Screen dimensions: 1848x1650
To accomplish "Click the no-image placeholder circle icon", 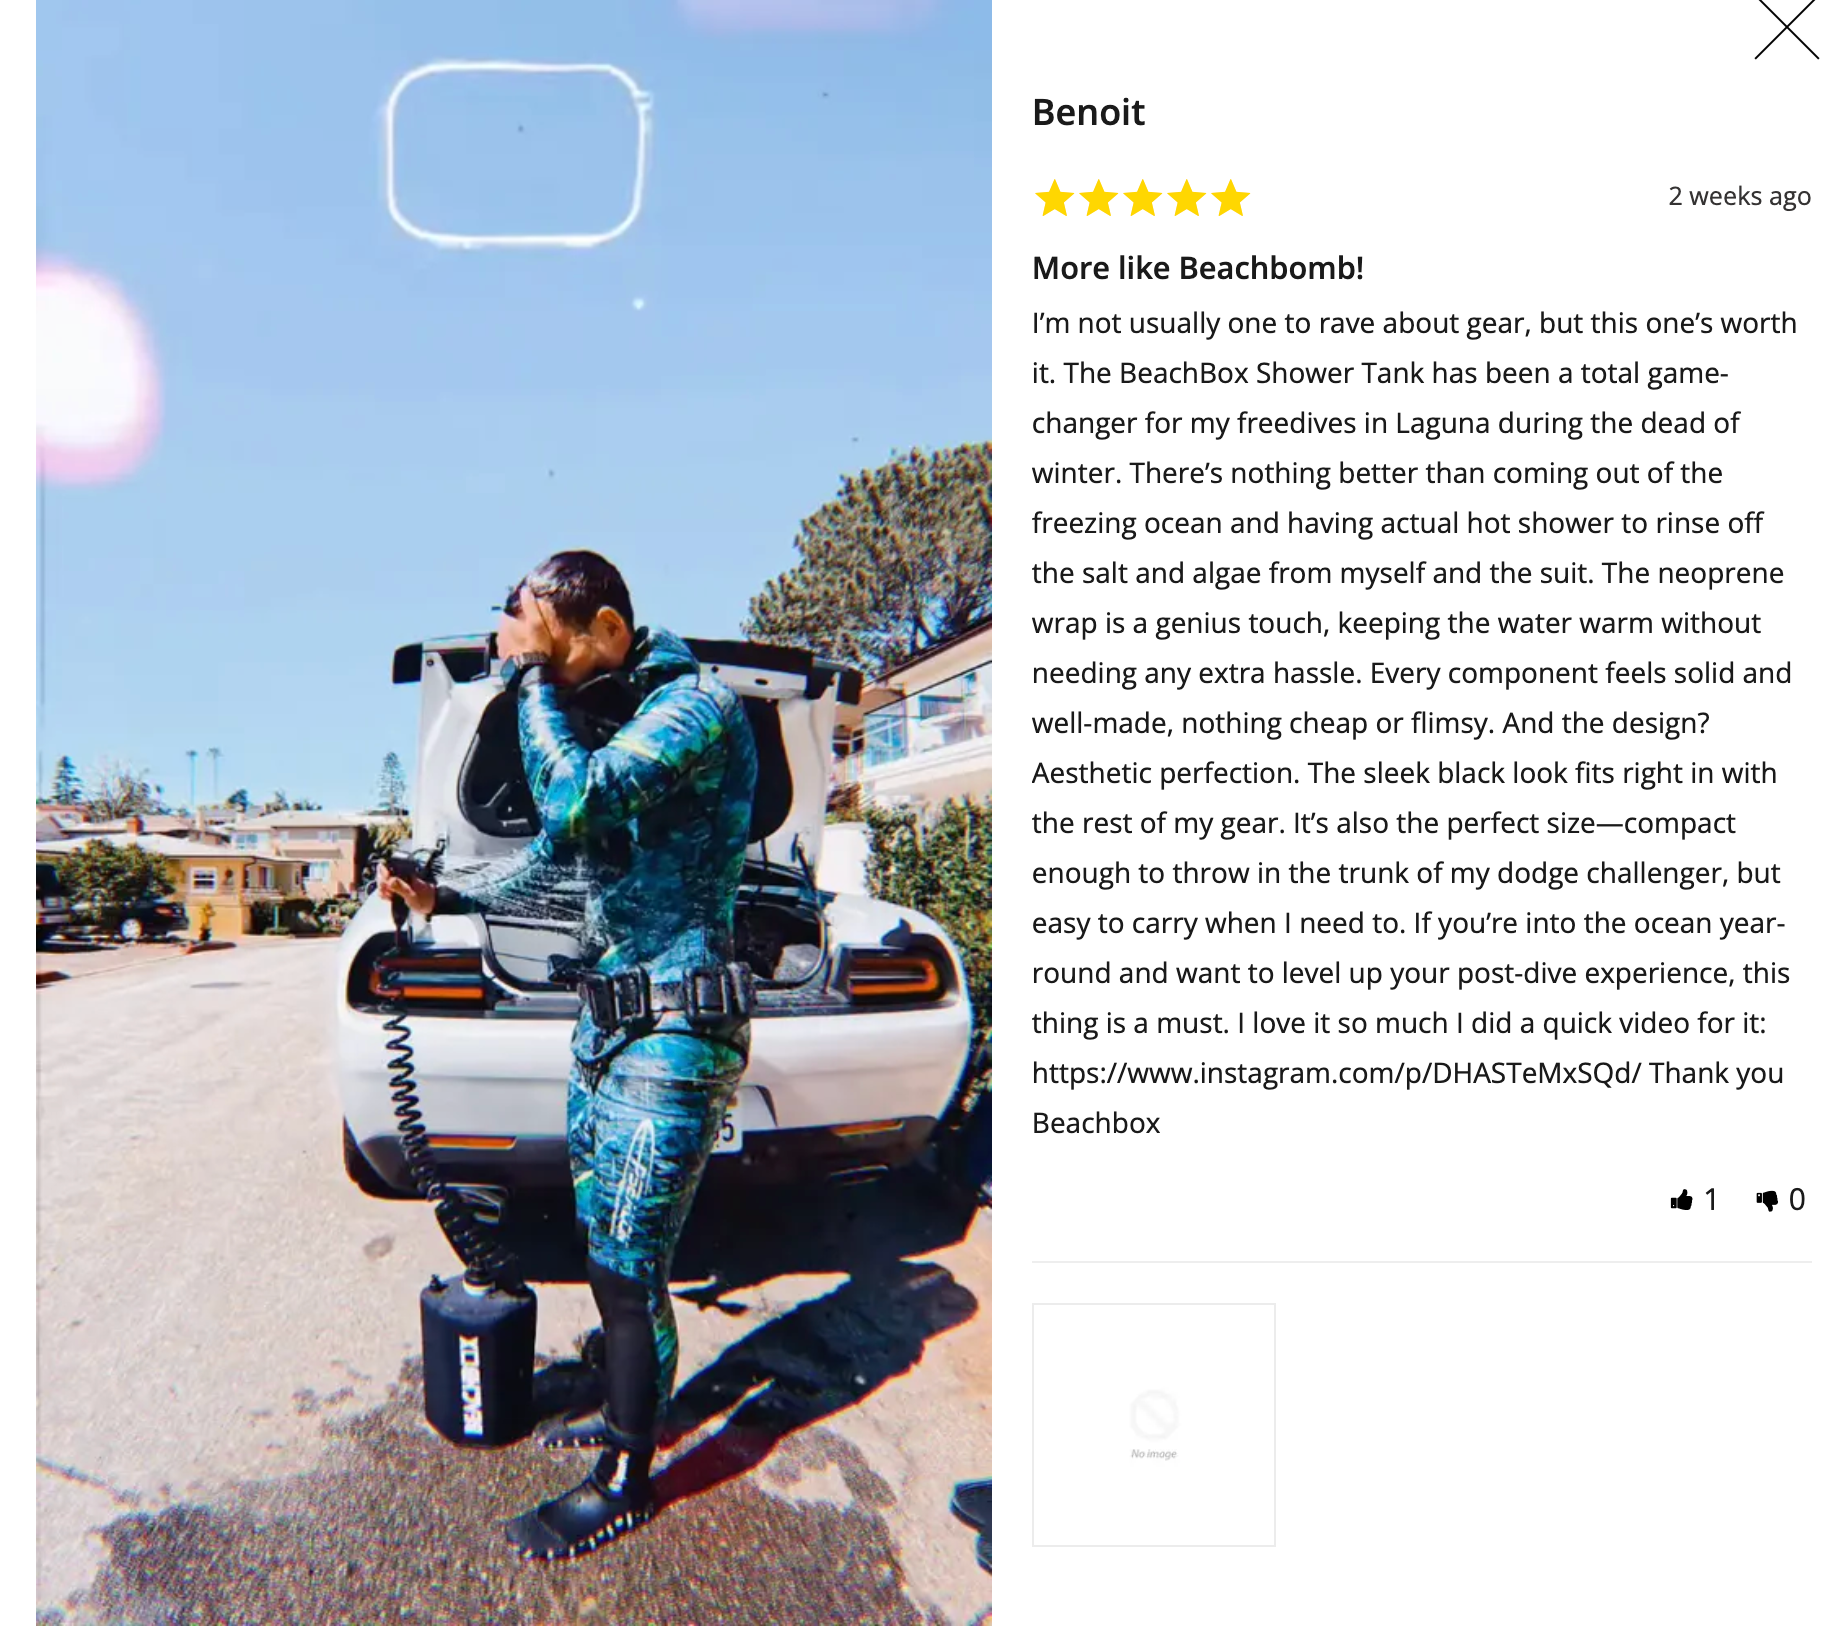I will coord(1153,1414).
